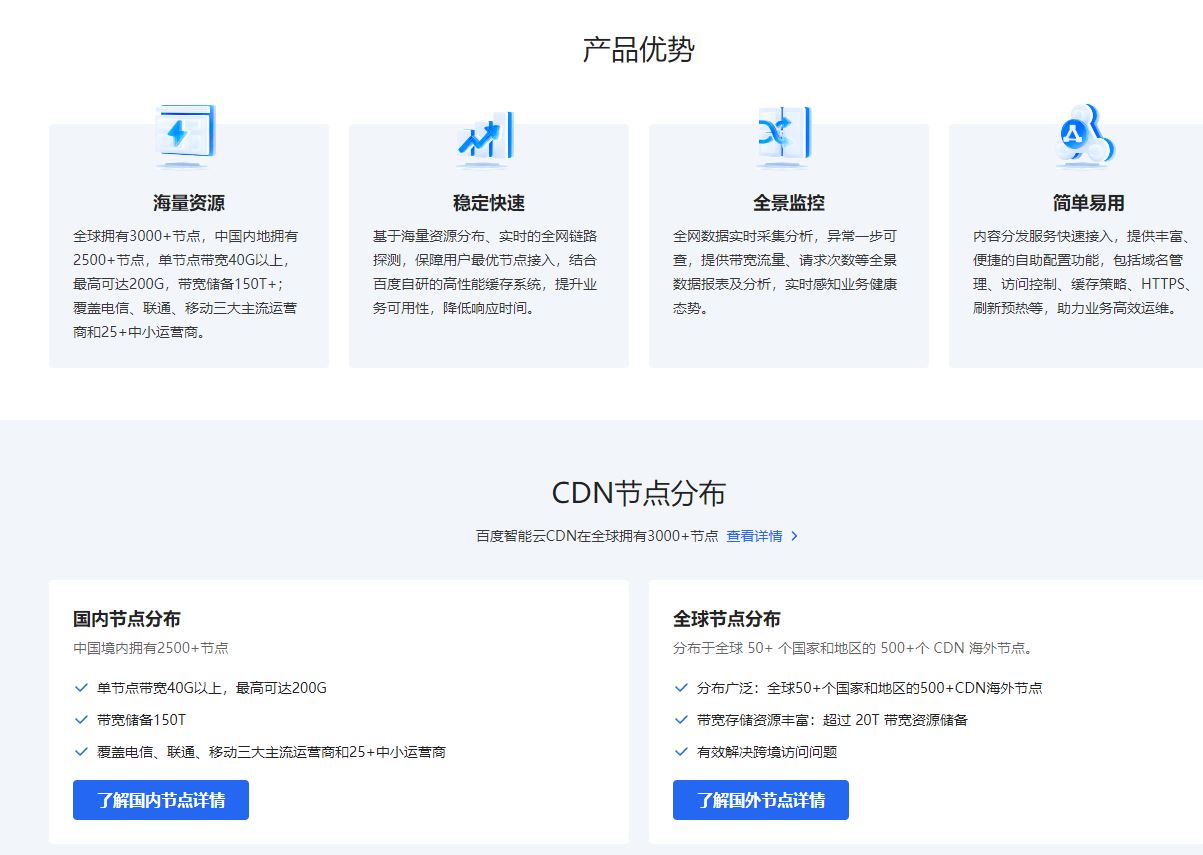Click checkmark icon beside 单节点带宽40G以上
This screenshot has width=1203, height=855.
coord(81,688)
